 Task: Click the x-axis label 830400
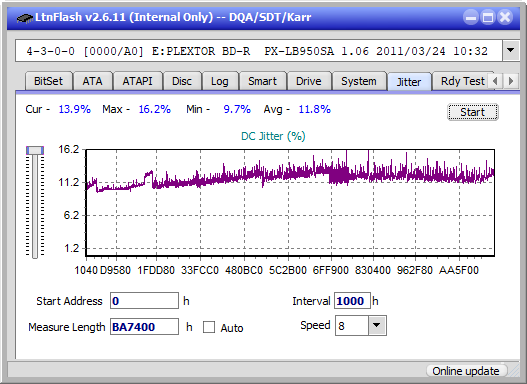pyautogui.click(x=373, y=270)
